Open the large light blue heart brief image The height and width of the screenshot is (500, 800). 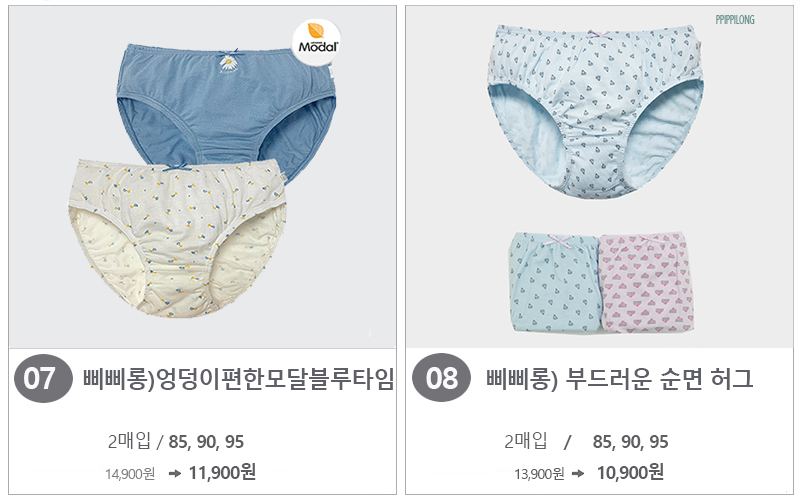(x=595, y=111)
